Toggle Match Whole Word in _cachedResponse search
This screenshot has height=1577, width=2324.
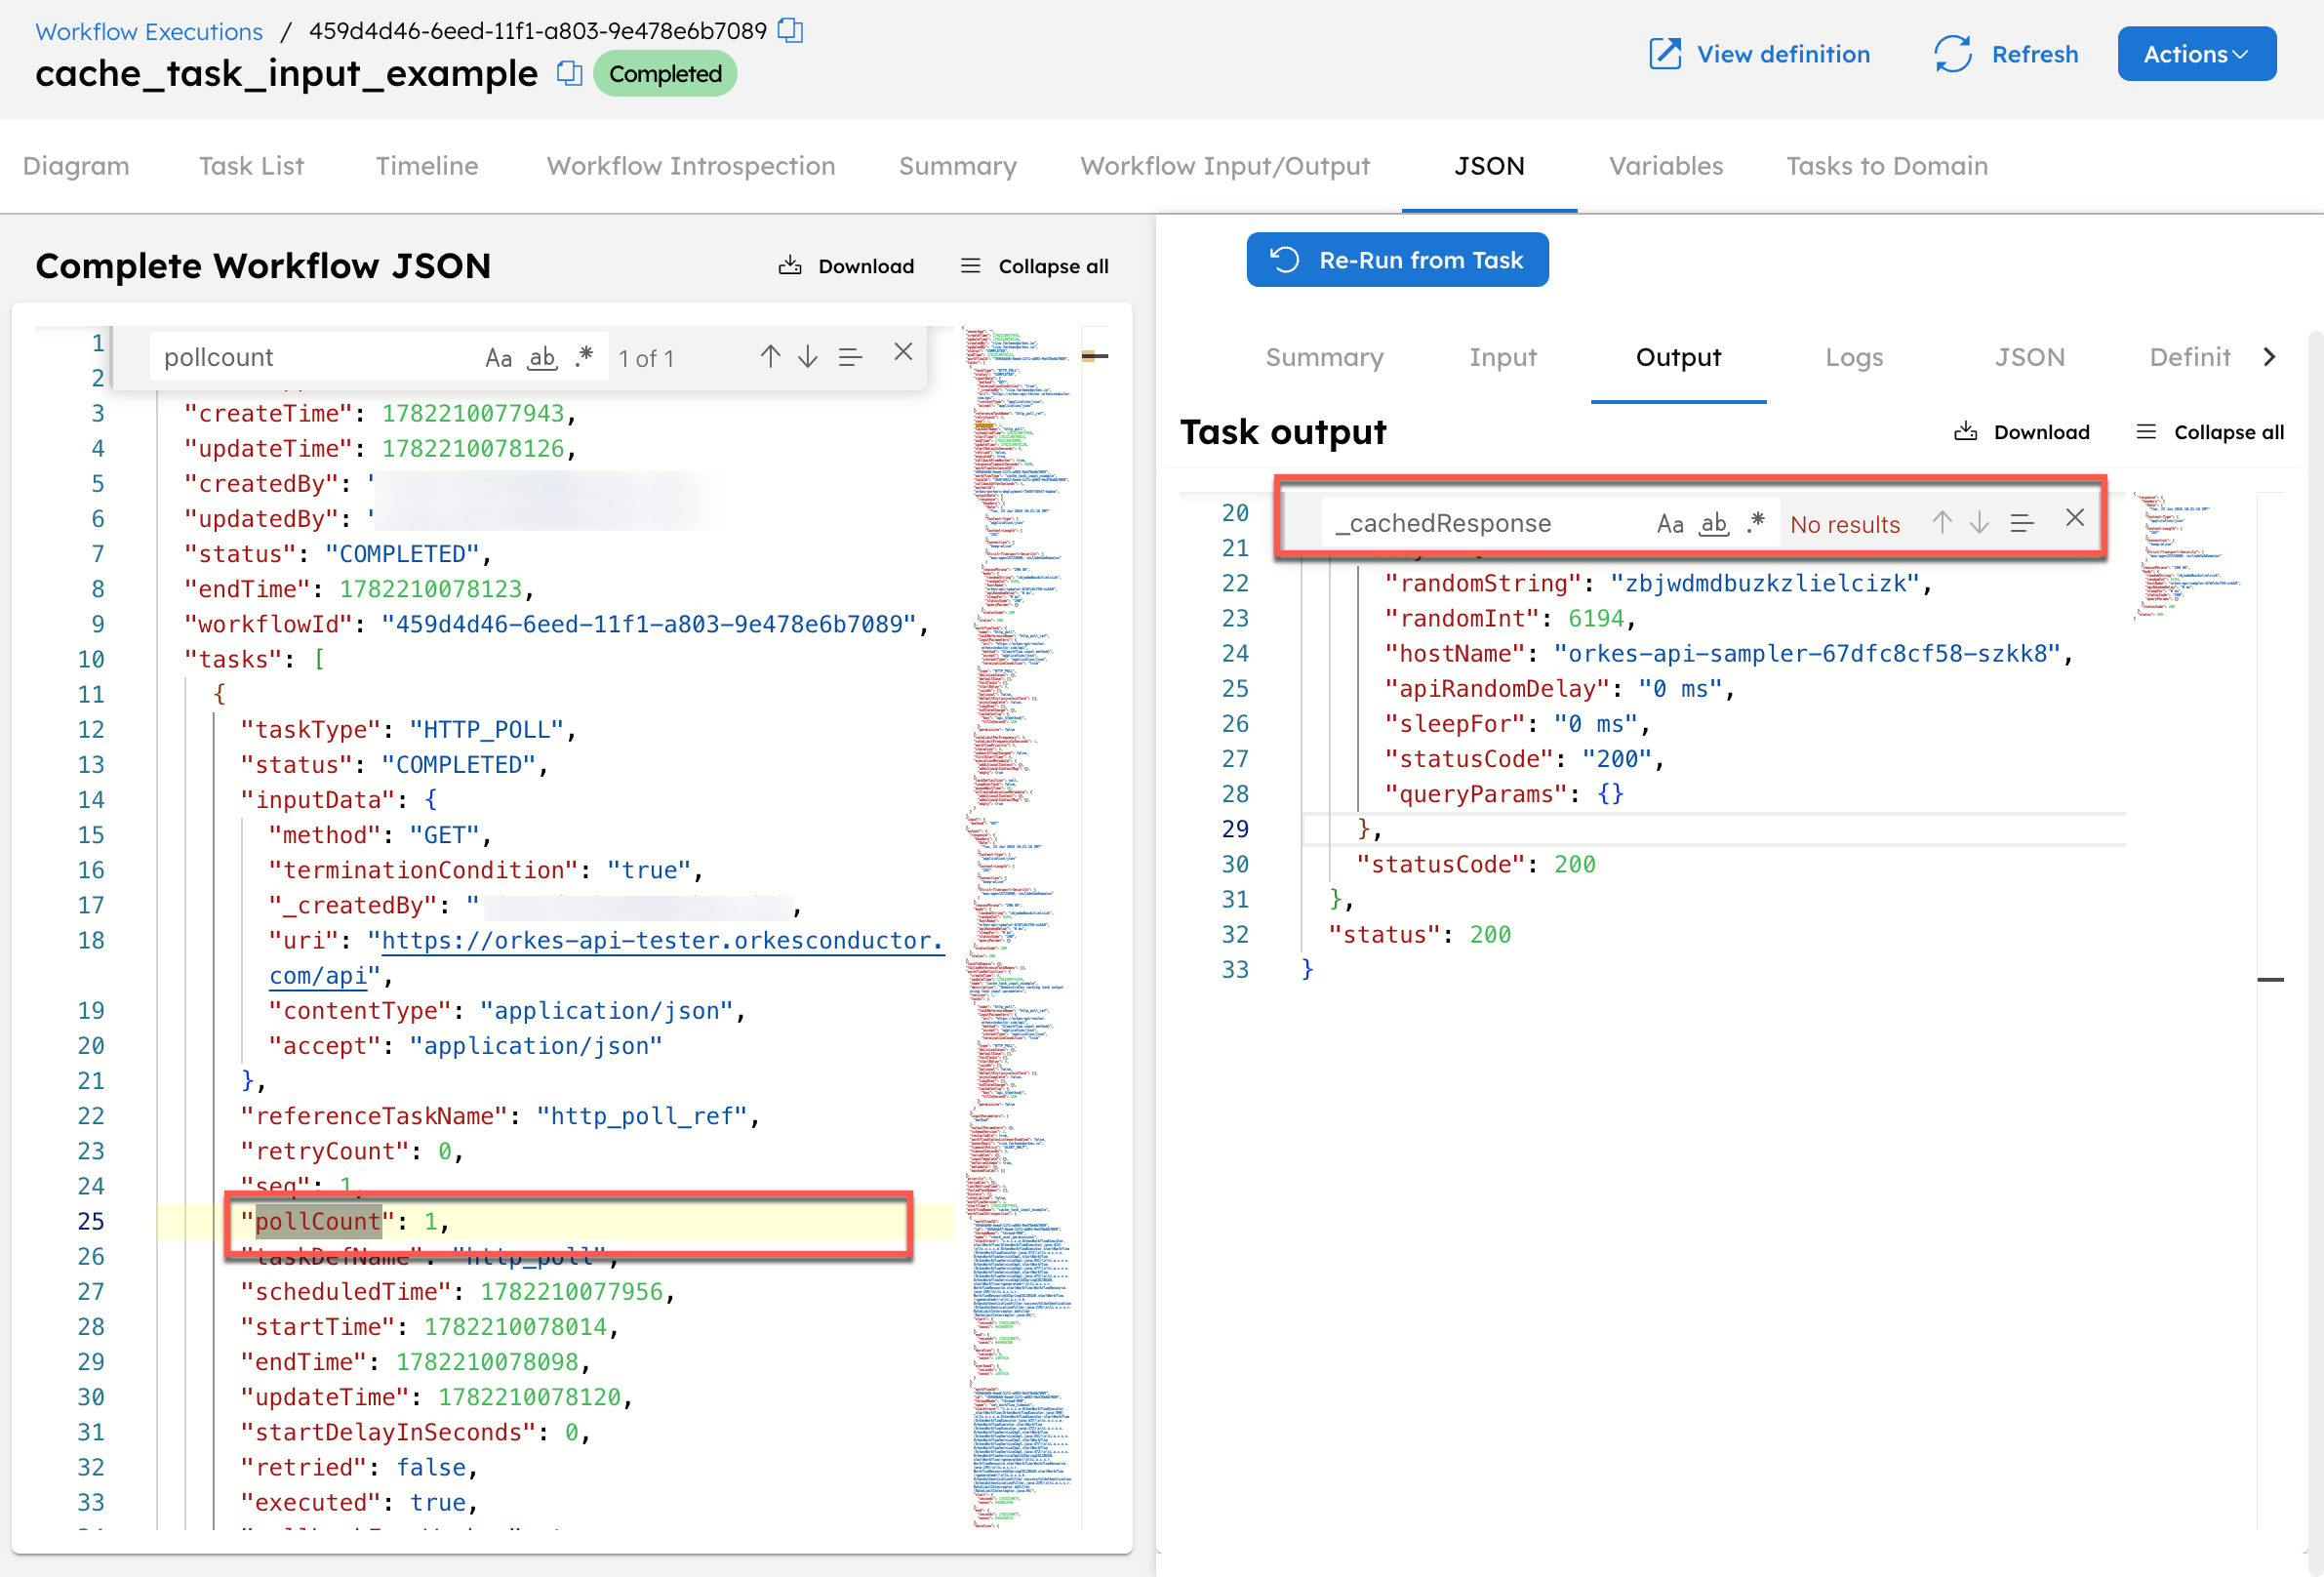tap(1714, 523)
